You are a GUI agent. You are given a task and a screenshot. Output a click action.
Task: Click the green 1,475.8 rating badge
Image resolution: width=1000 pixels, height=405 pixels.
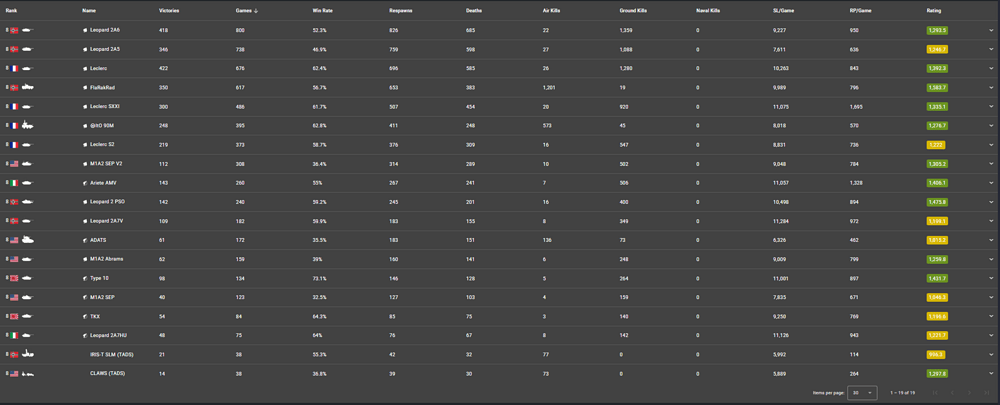point(938,202)
